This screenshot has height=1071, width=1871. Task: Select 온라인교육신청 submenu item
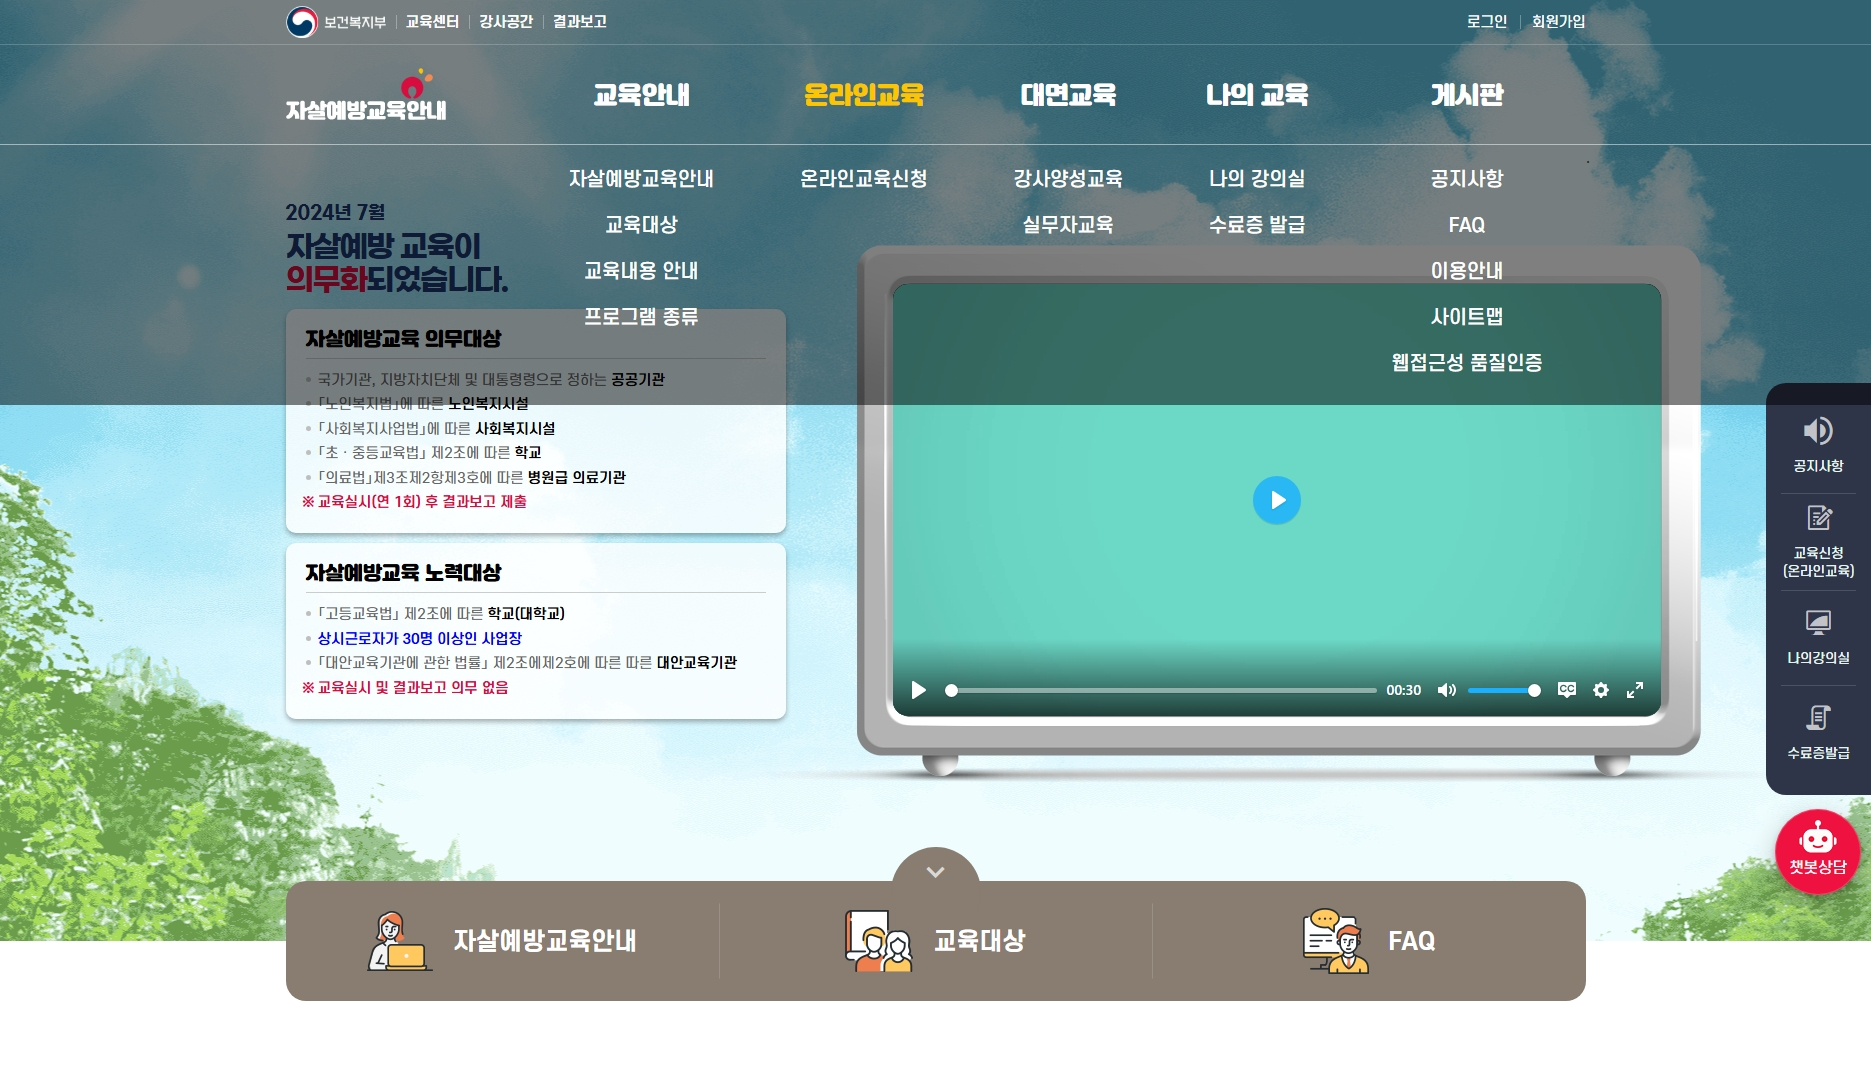point(864,179)
